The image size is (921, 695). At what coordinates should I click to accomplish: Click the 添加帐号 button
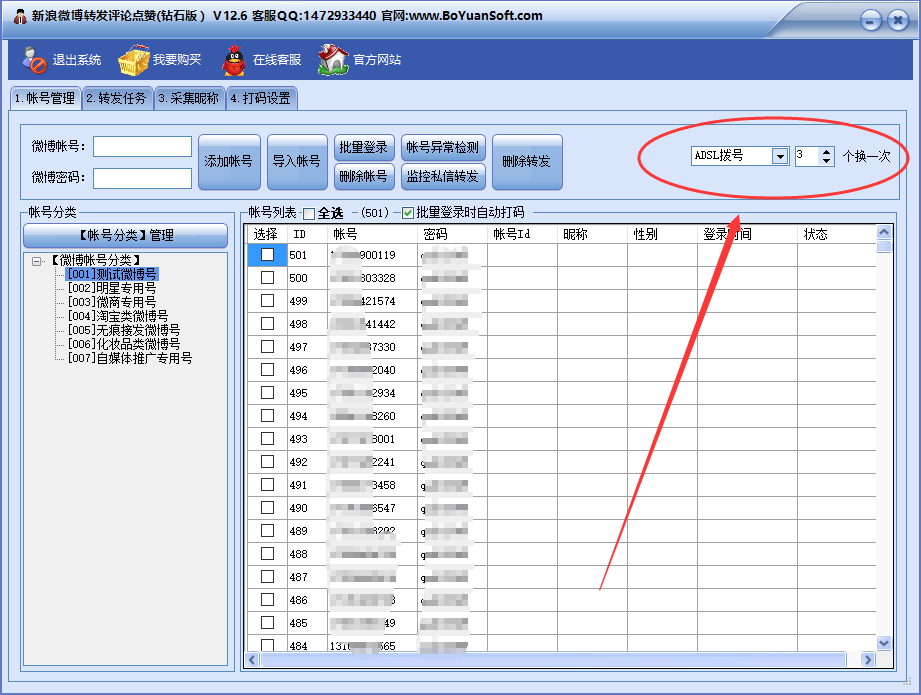[x=229, y=162]
